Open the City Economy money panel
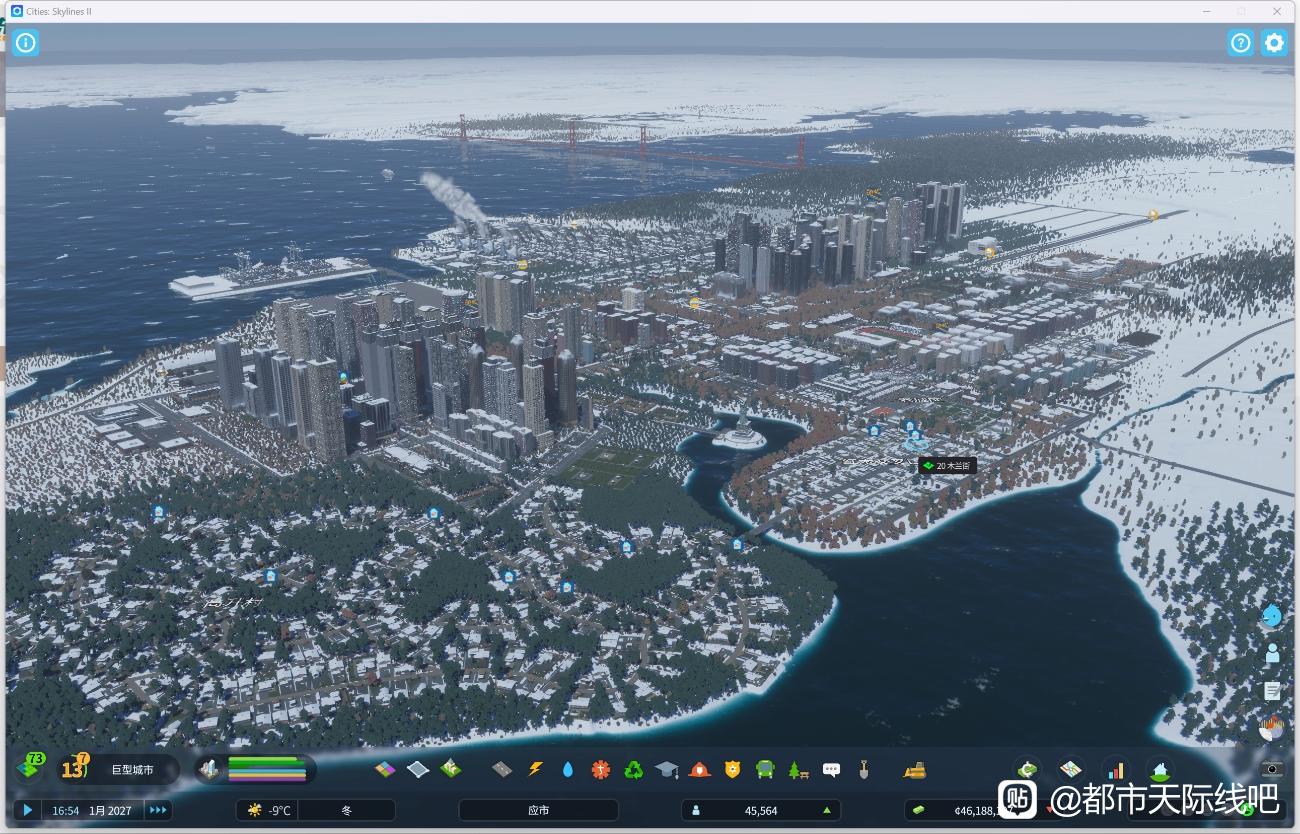The height and width of the screenshot is (834, 1300). pyautogui.click(x=1027, y=769)
